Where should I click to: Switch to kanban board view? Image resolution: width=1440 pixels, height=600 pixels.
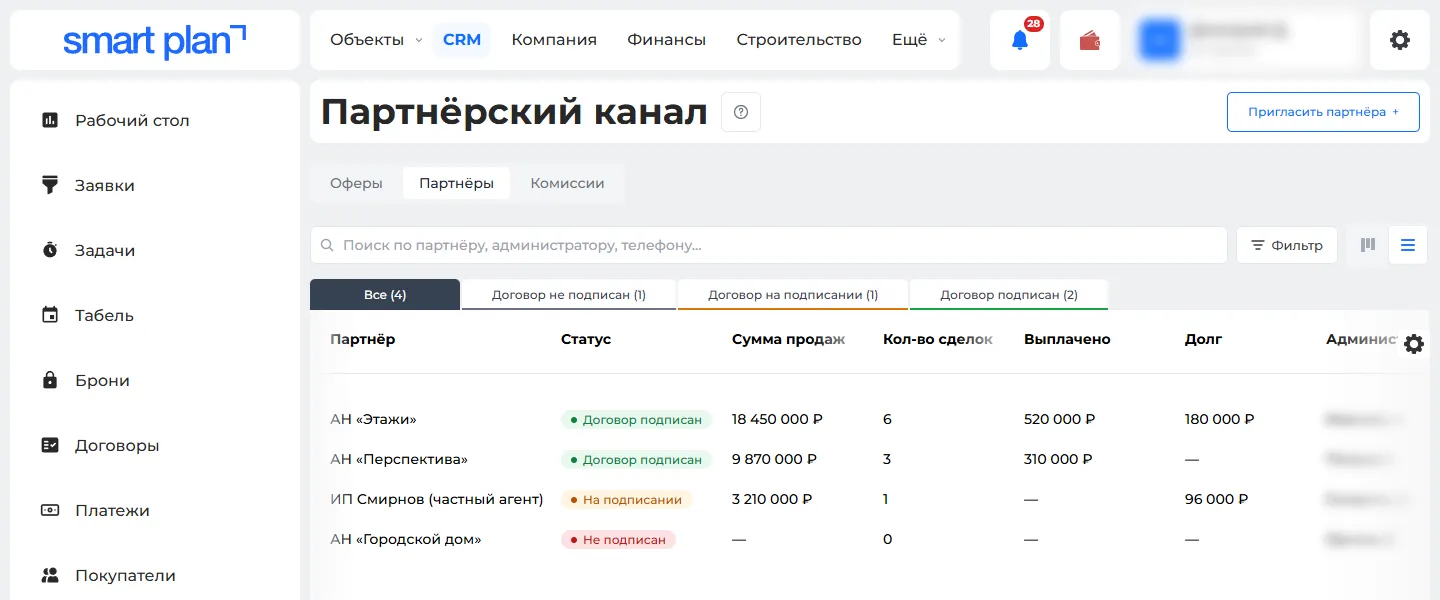1368,245
